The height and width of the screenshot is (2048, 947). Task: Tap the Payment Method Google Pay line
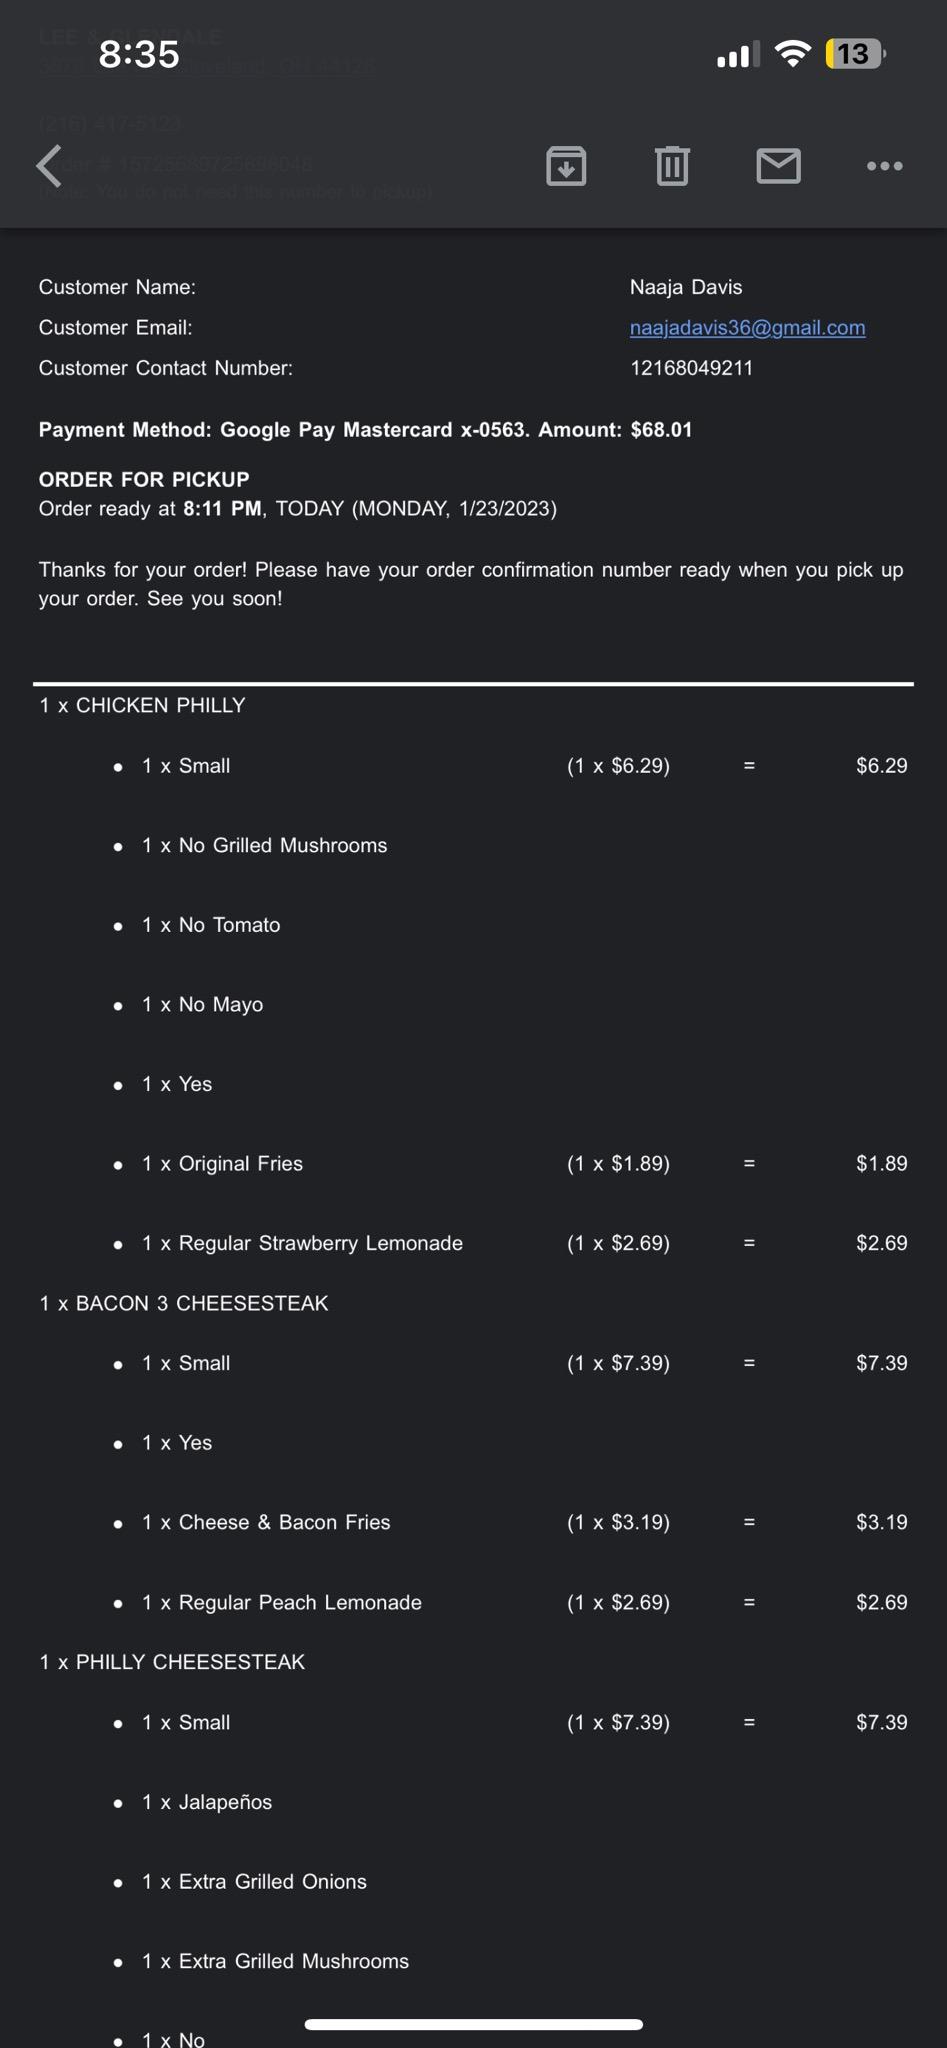pos(365,430)
